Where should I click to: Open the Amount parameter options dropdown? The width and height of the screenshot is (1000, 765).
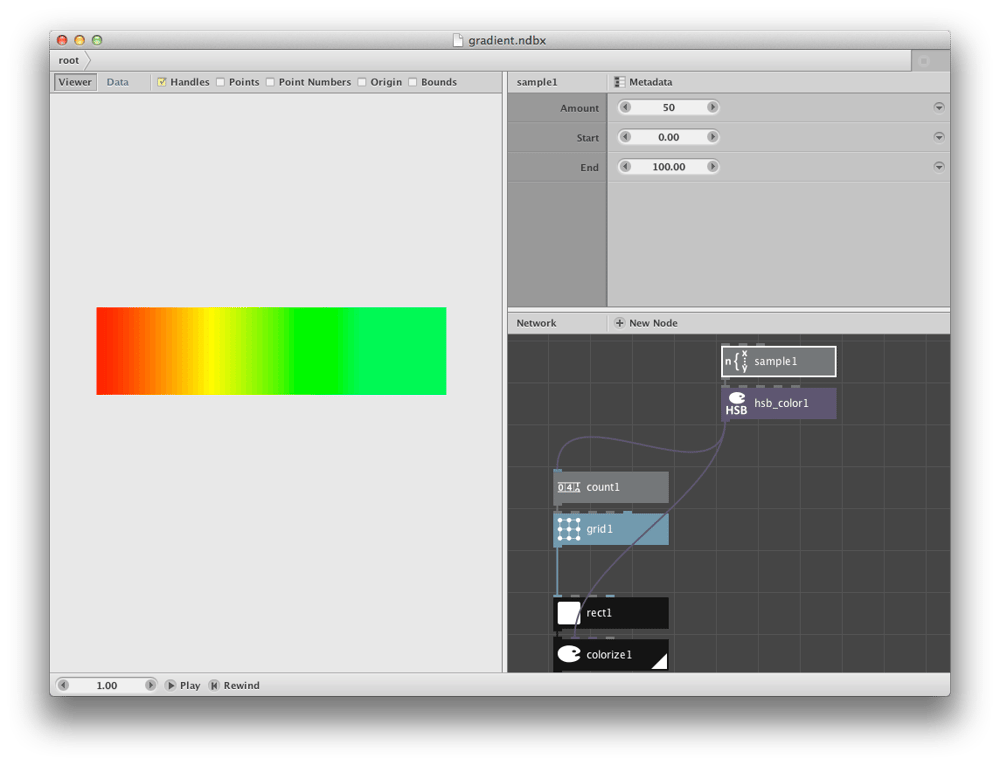(939, 107)
